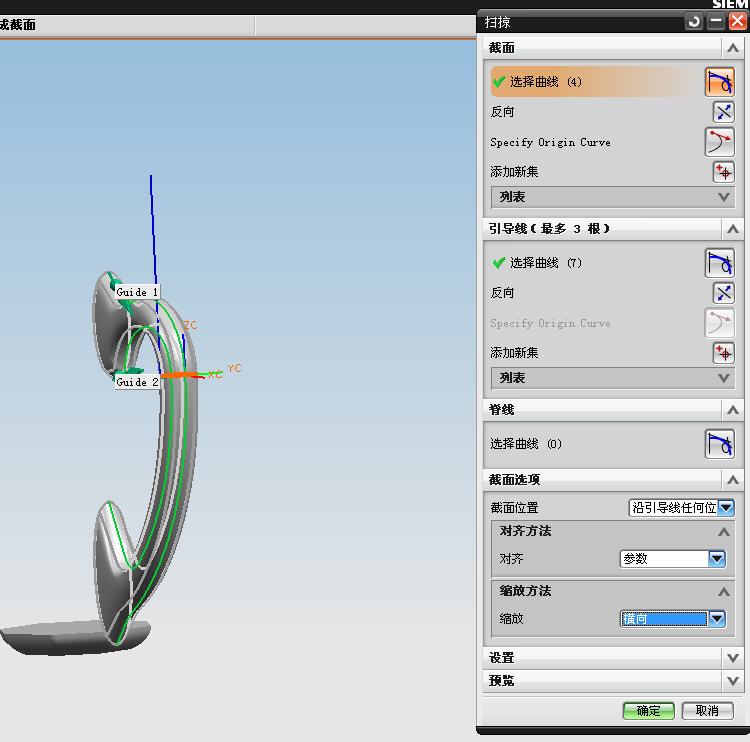The height and width of the screenshot is (742, 750).
Task: Click the reset dialog icon in the 扫掠 title bar
Action: pos(694,22)
